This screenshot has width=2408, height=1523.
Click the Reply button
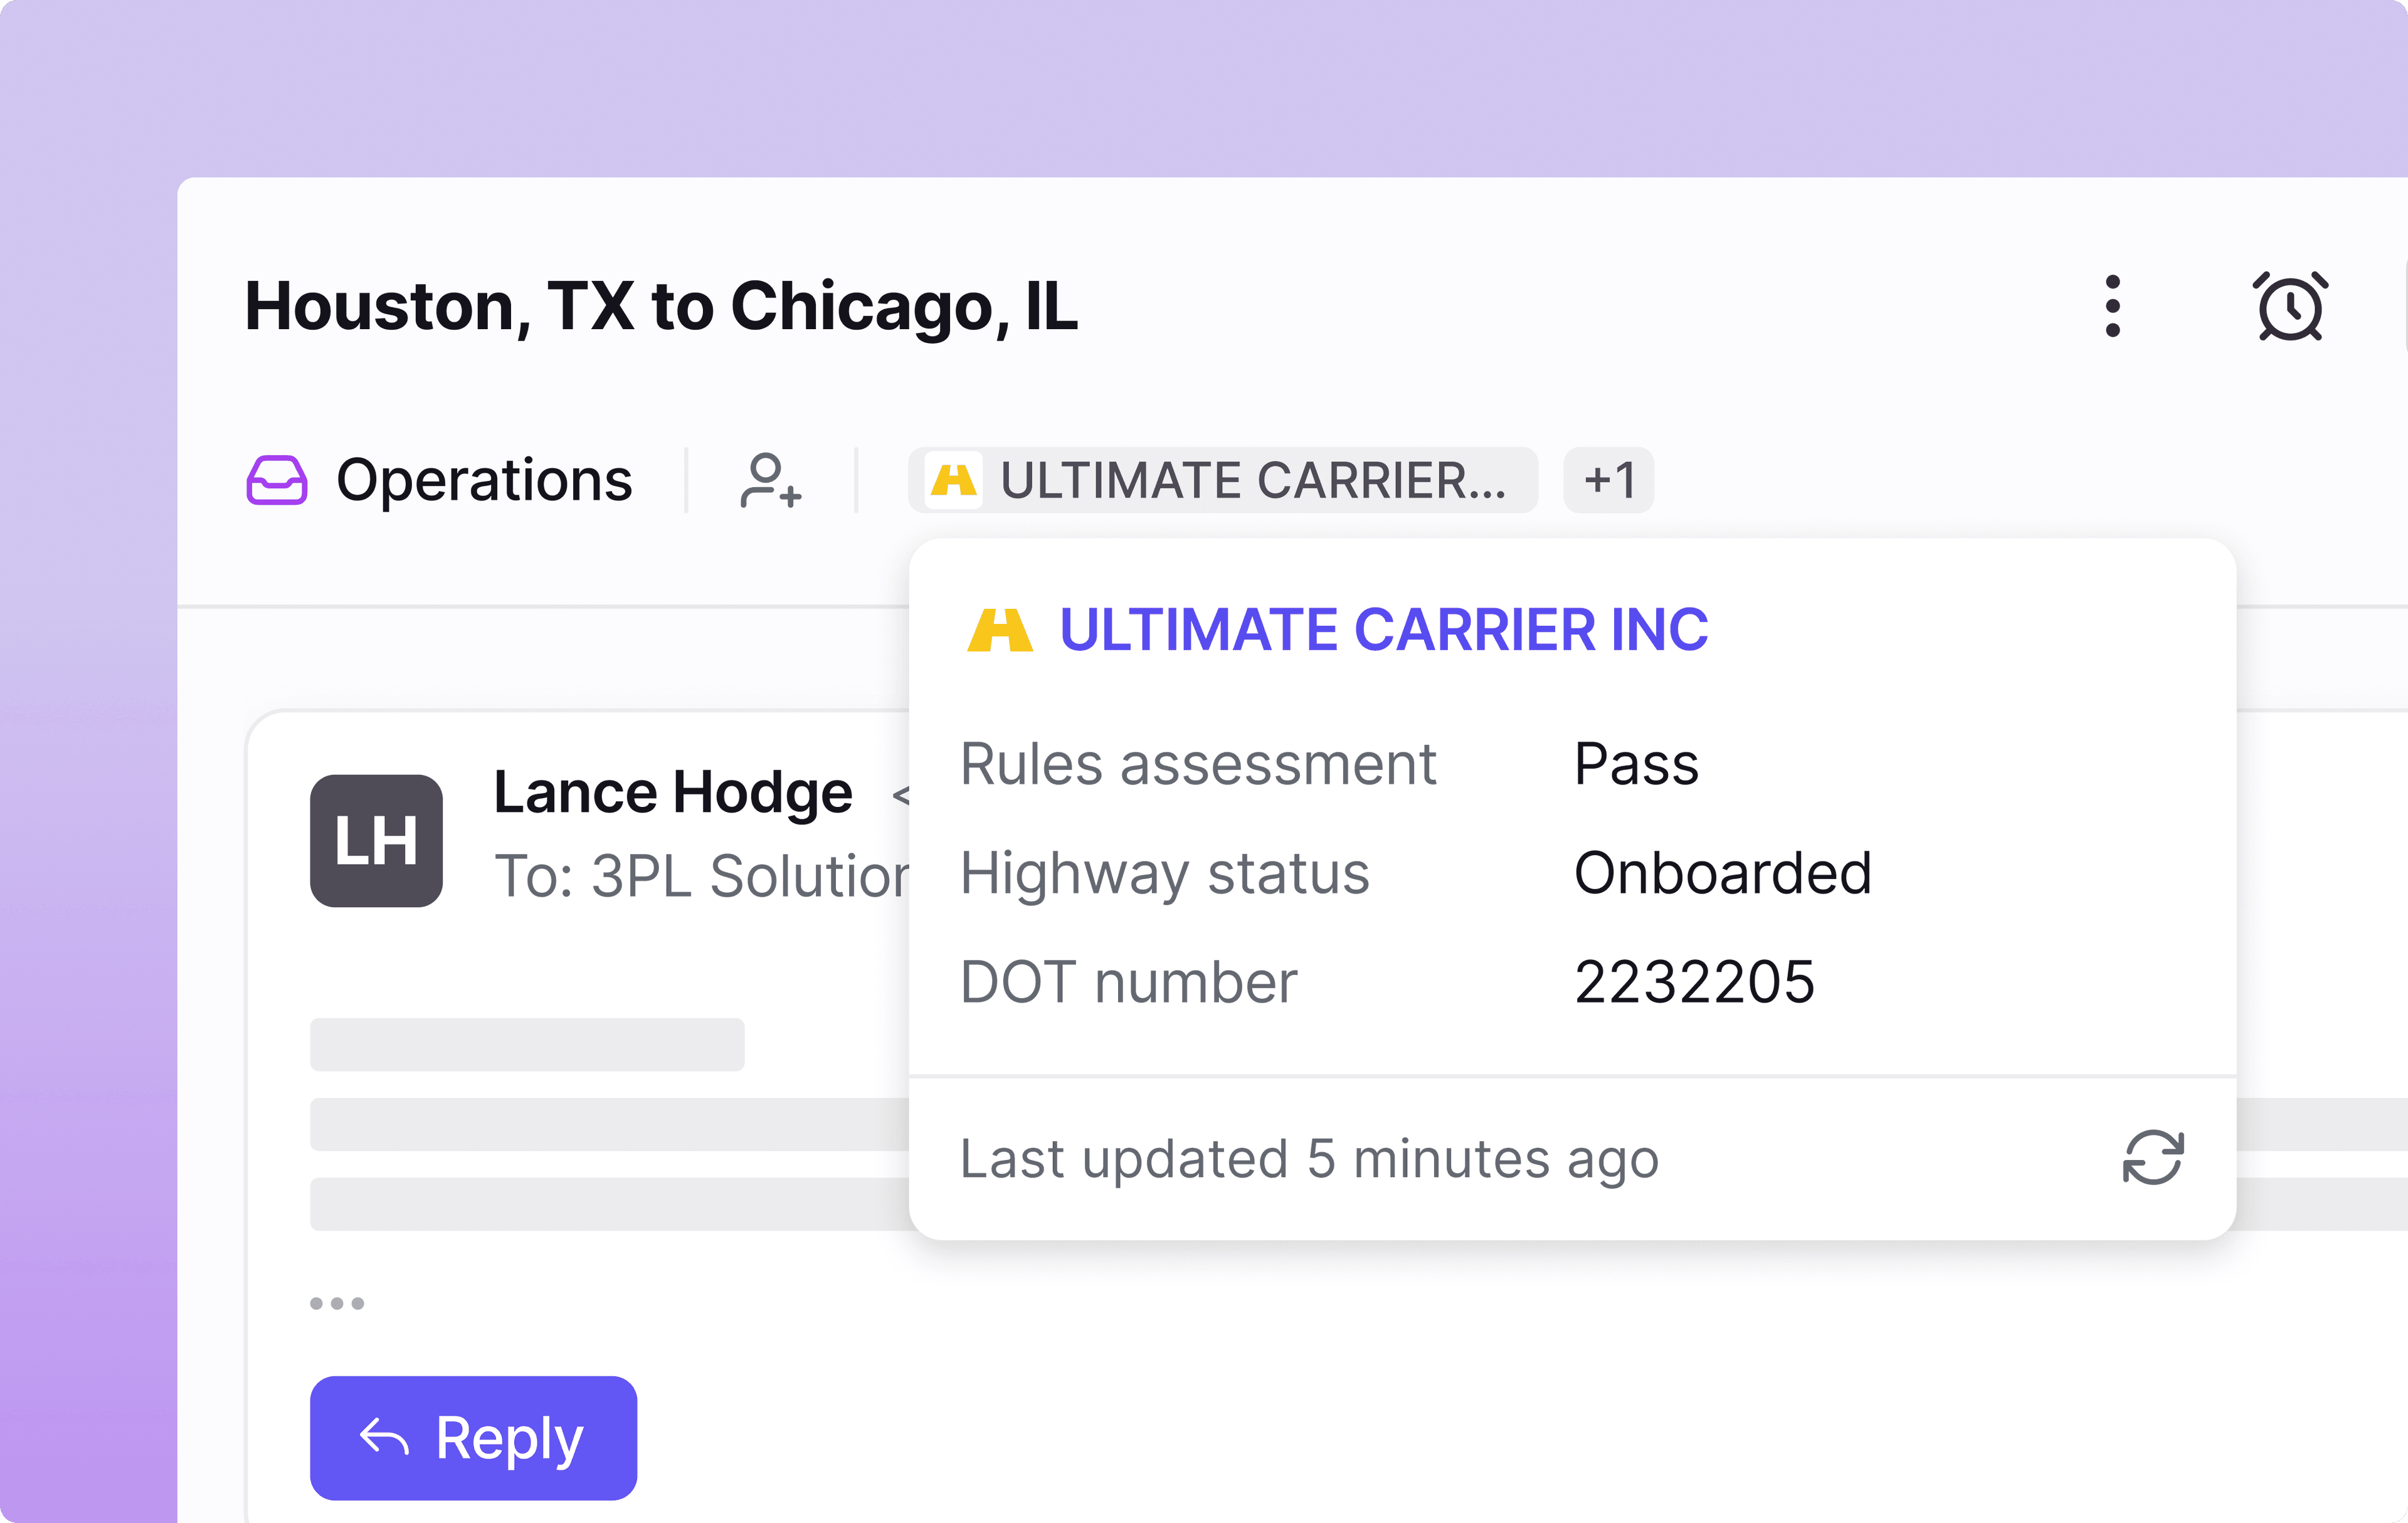pos(473,1438)
